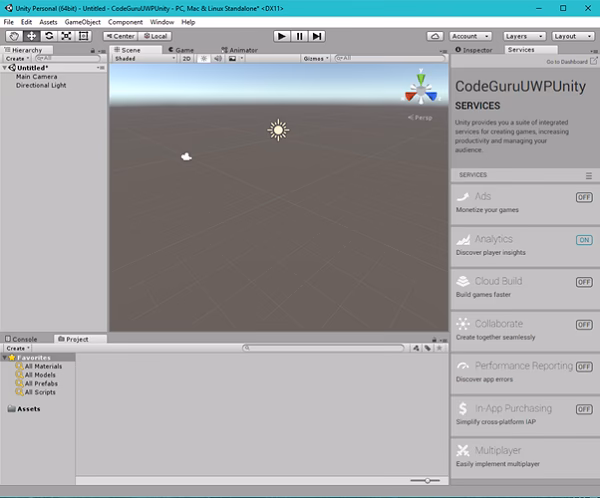600x498 pixels.
Task: Toggle scene lighting sun icon
Action: pyautogui.click(x=204, y=59)
